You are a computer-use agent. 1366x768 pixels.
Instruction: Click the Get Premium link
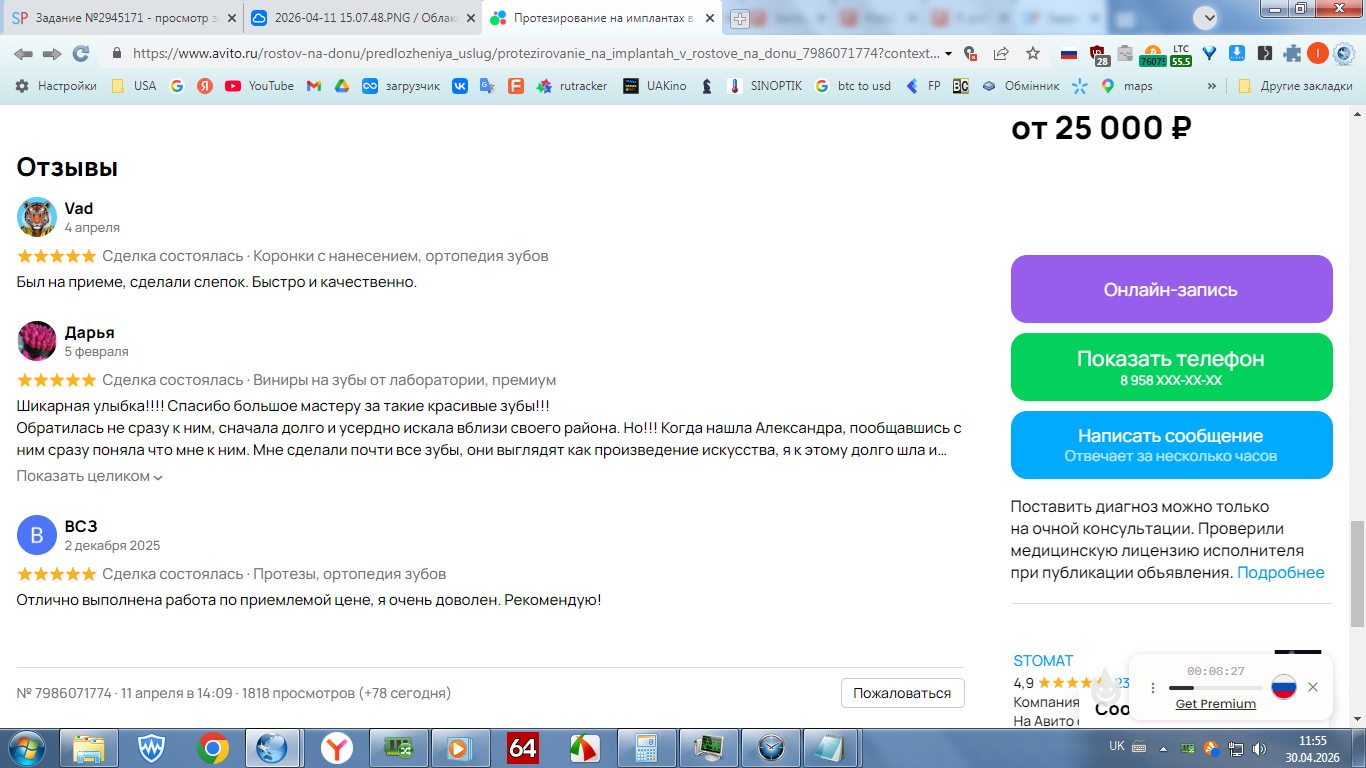(1216, 704)
